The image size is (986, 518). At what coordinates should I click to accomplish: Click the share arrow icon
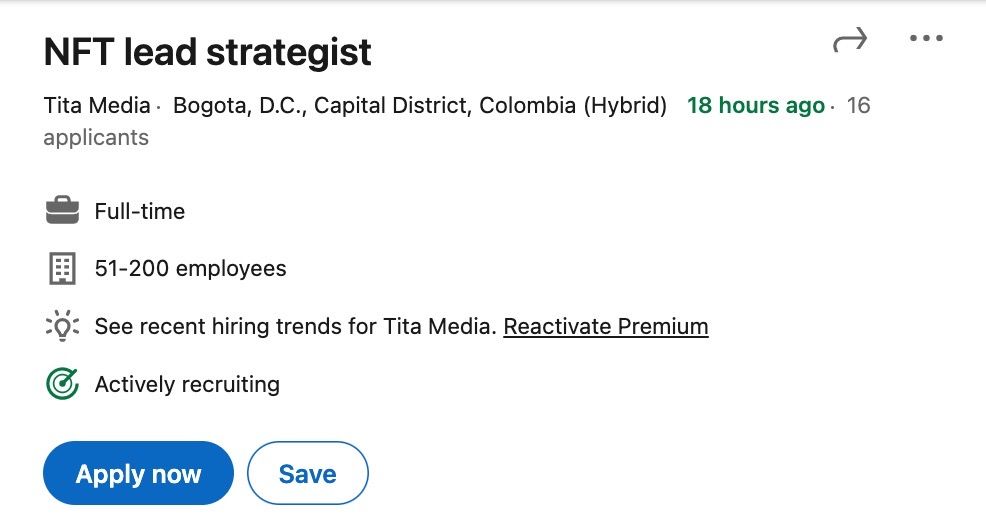point(850,40)
